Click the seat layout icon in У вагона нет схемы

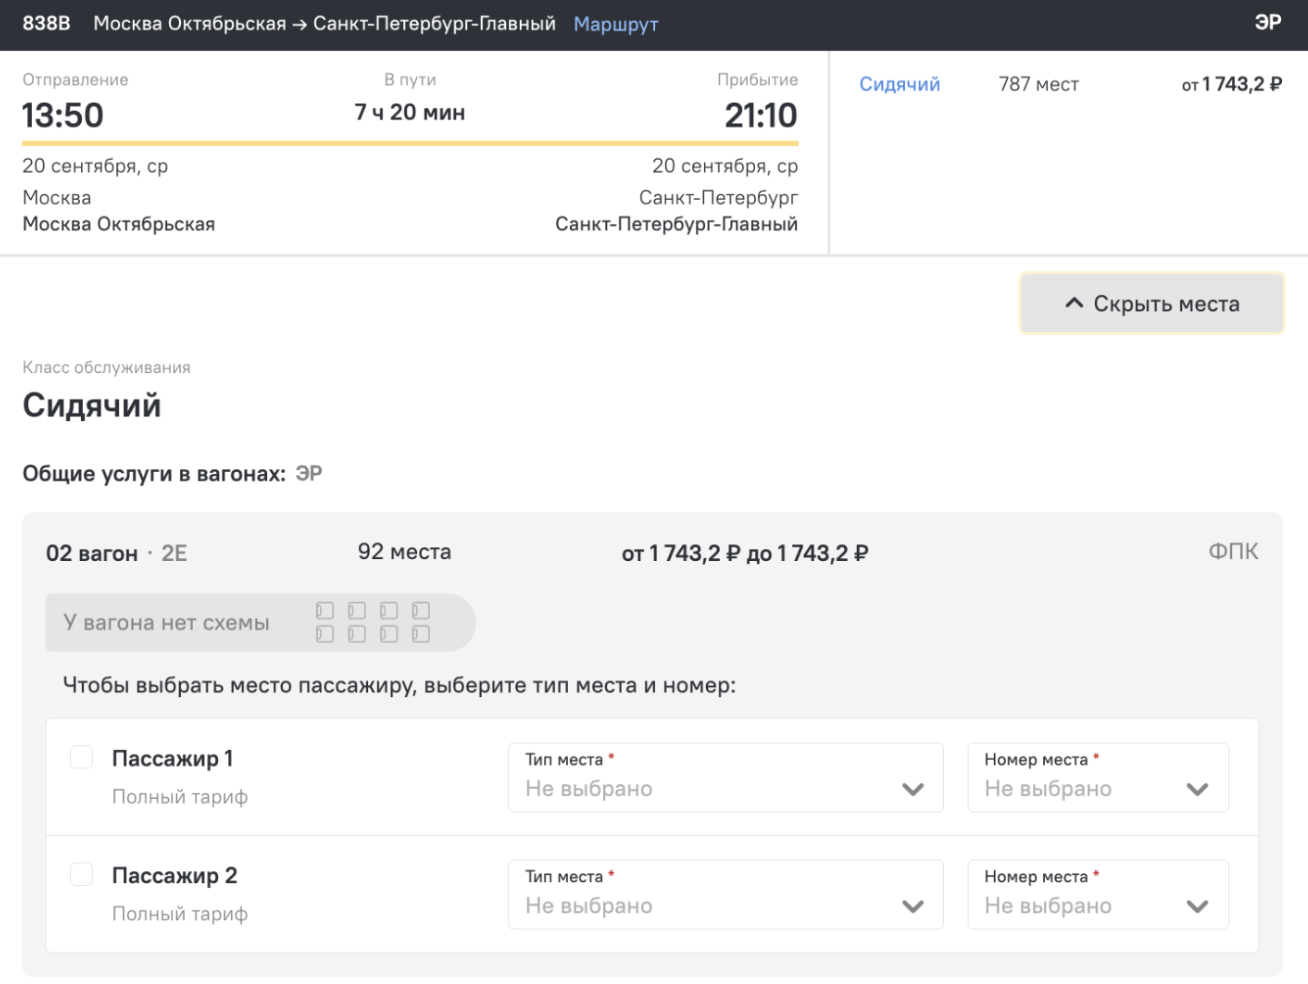coord(373,622)
